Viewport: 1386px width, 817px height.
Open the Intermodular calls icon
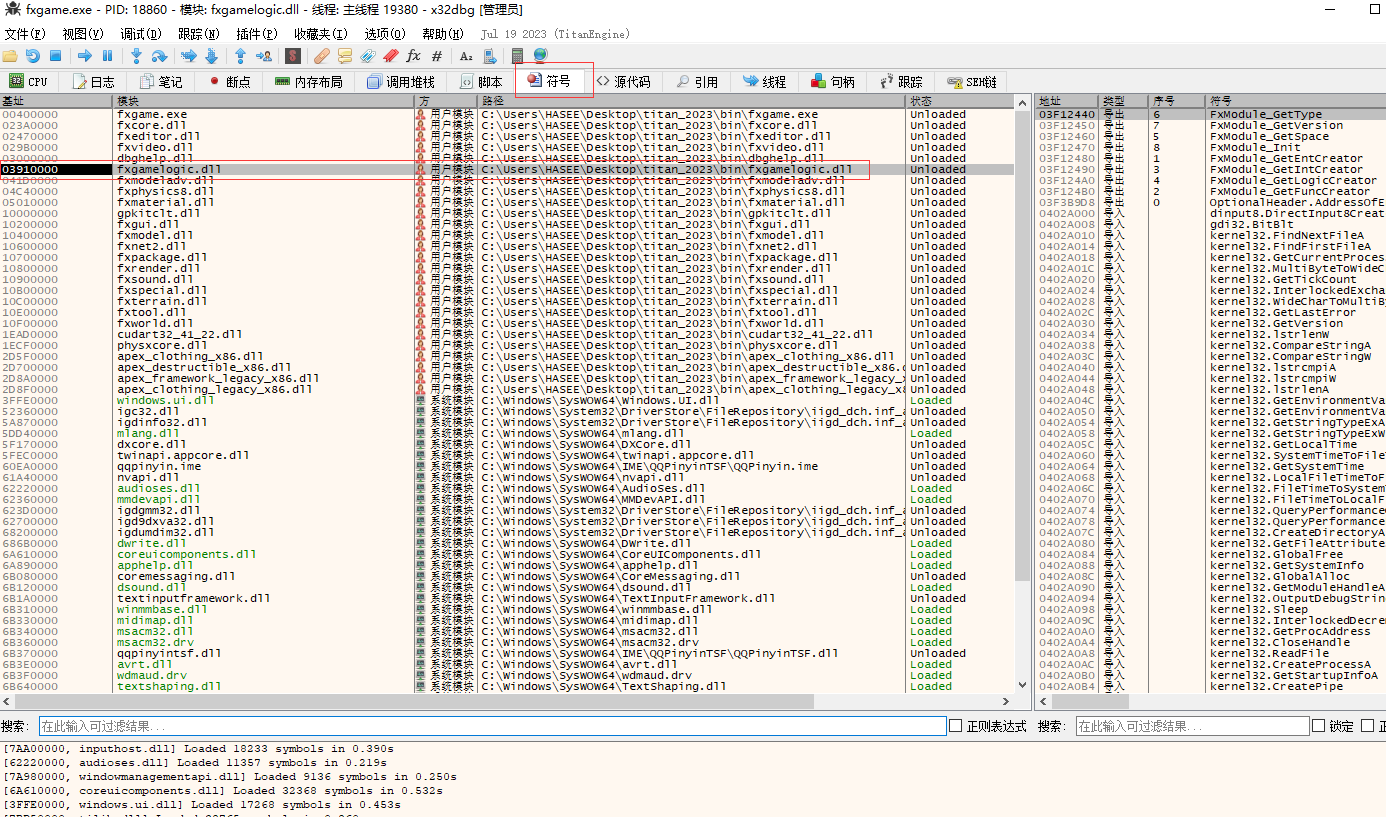(x=489, y=56)
